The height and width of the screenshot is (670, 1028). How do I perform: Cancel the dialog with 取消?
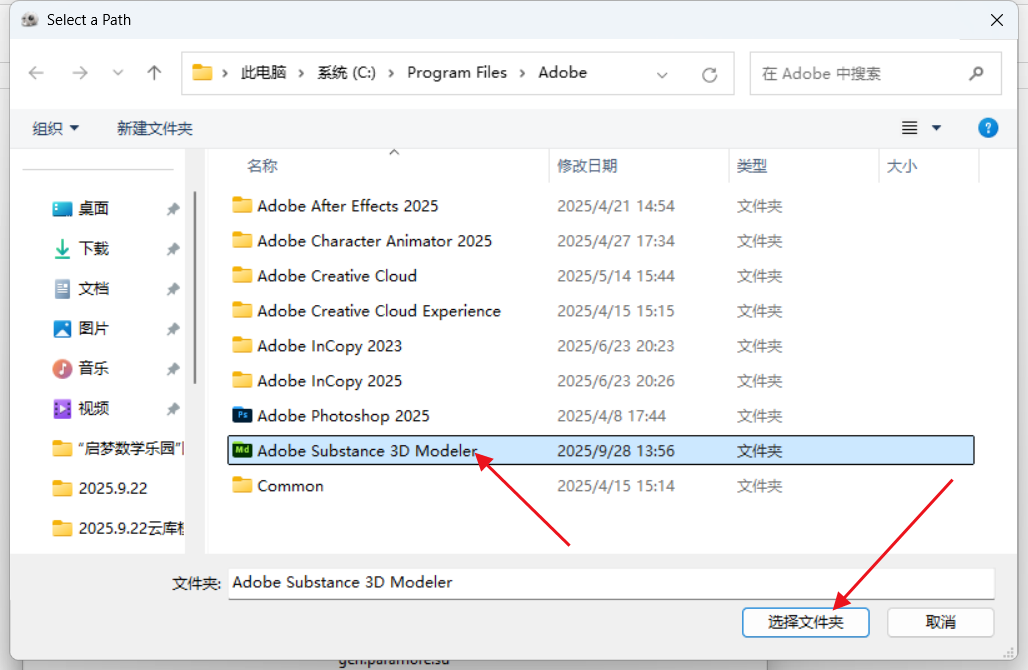point(941,622)
